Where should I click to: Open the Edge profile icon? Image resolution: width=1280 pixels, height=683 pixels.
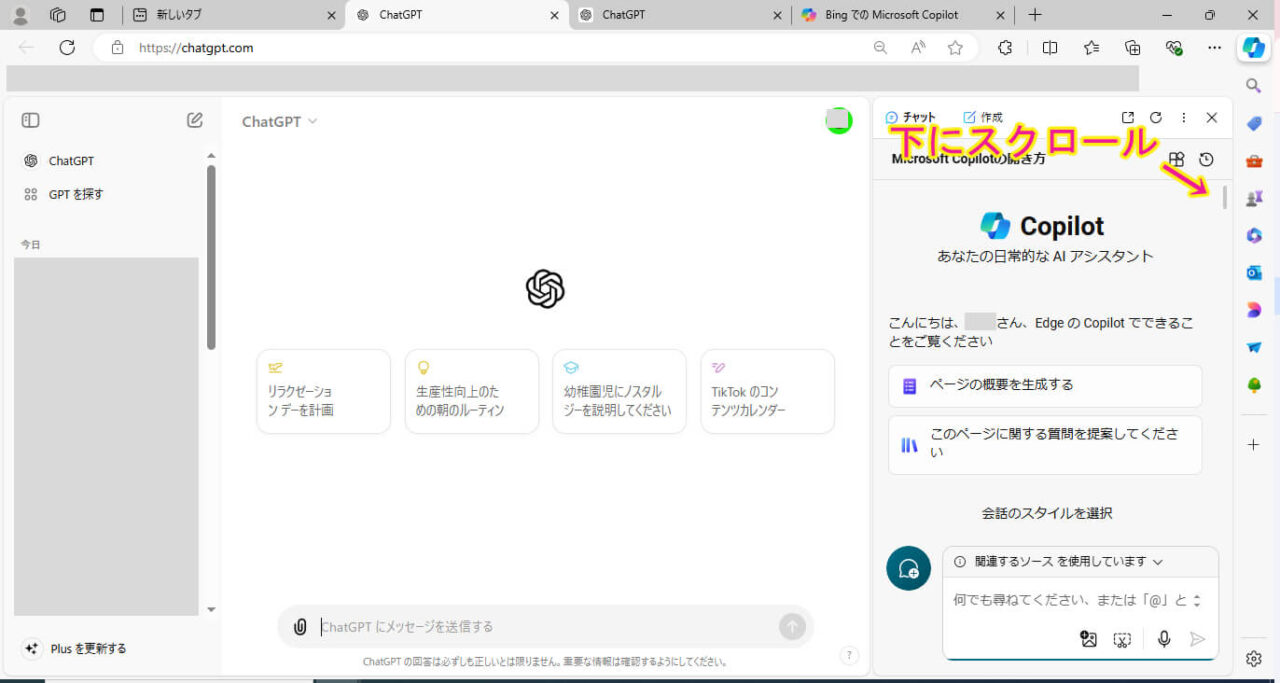click(x=20, y=15)
